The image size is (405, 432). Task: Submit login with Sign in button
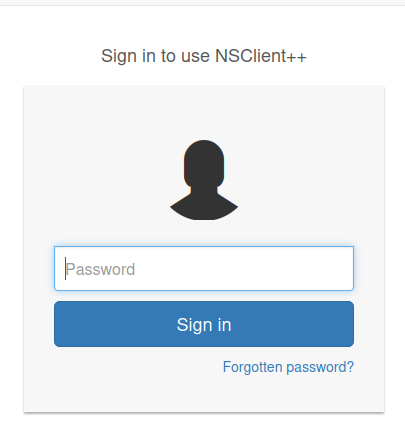click(204, 324)
